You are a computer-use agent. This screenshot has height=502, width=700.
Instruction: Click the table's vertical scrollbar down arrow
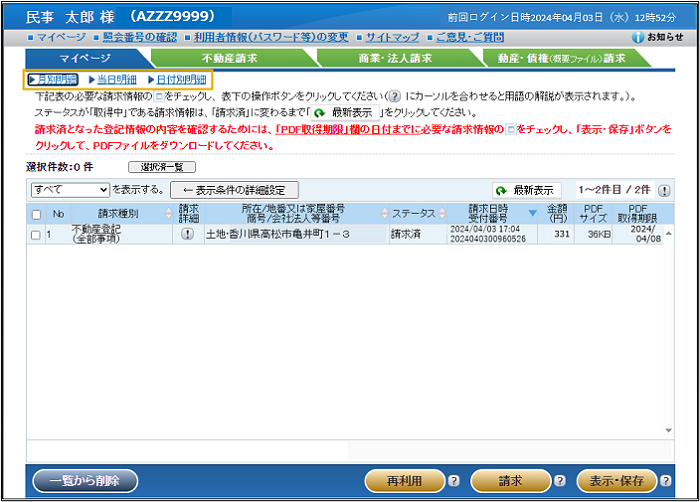tap(668, 431)
